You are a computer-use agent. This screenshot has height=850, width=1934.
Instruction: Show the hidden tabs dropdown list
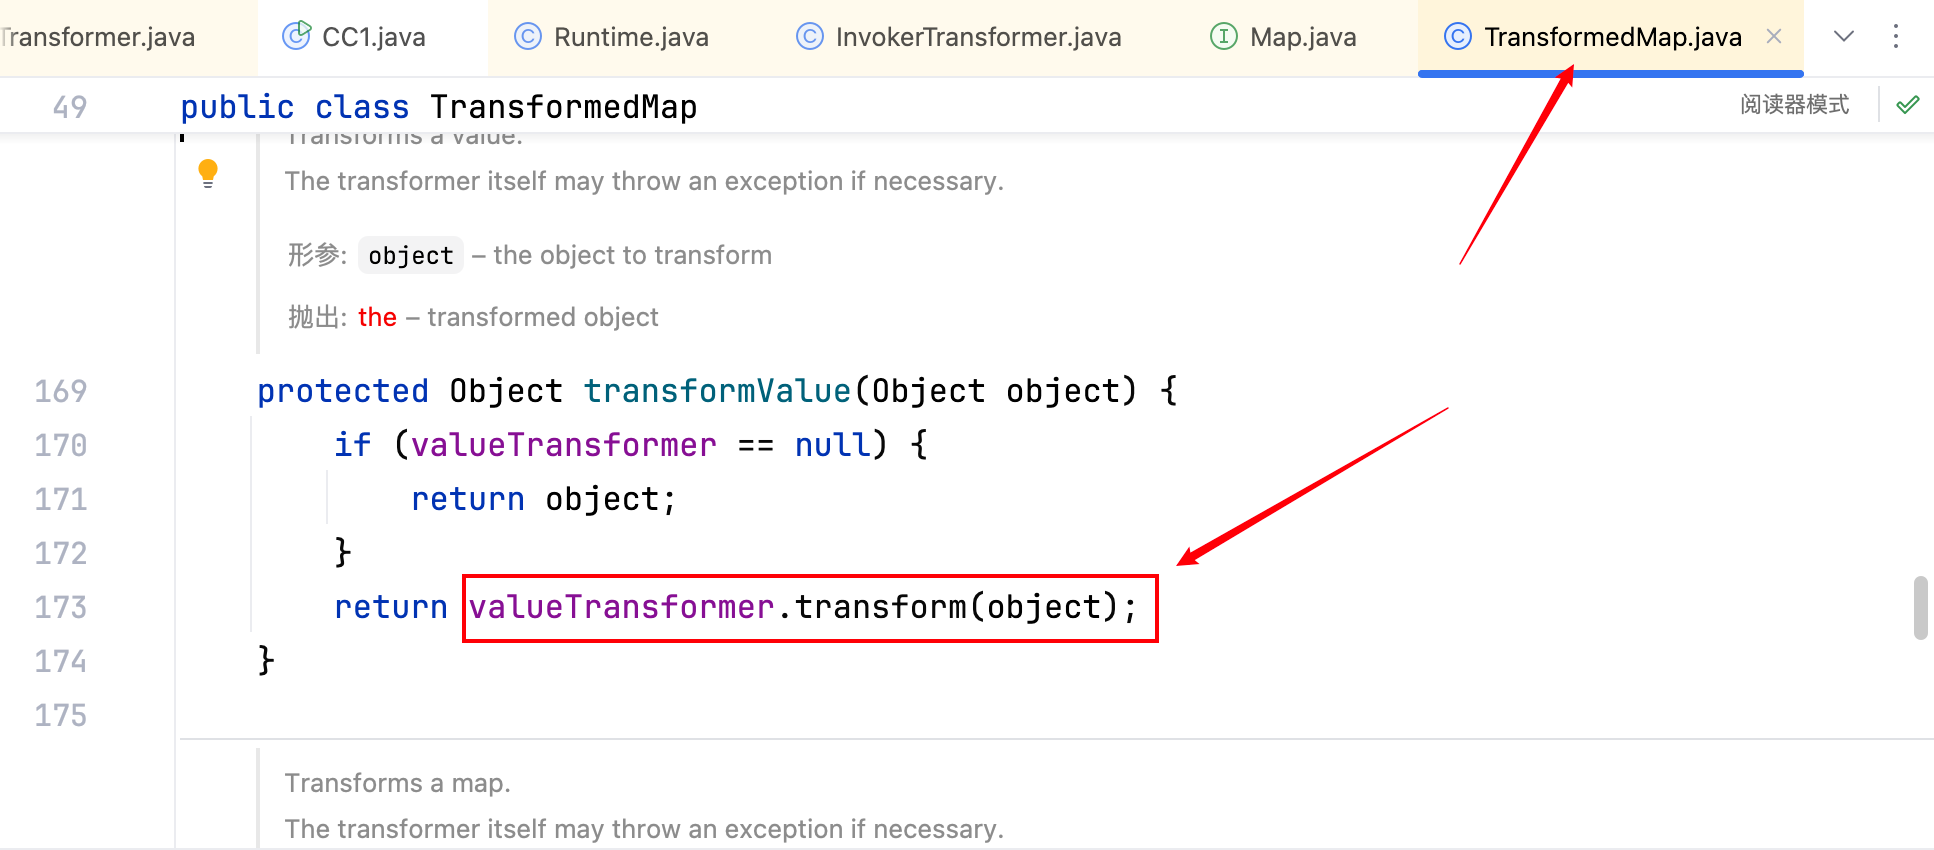(x=1844, y=37)
